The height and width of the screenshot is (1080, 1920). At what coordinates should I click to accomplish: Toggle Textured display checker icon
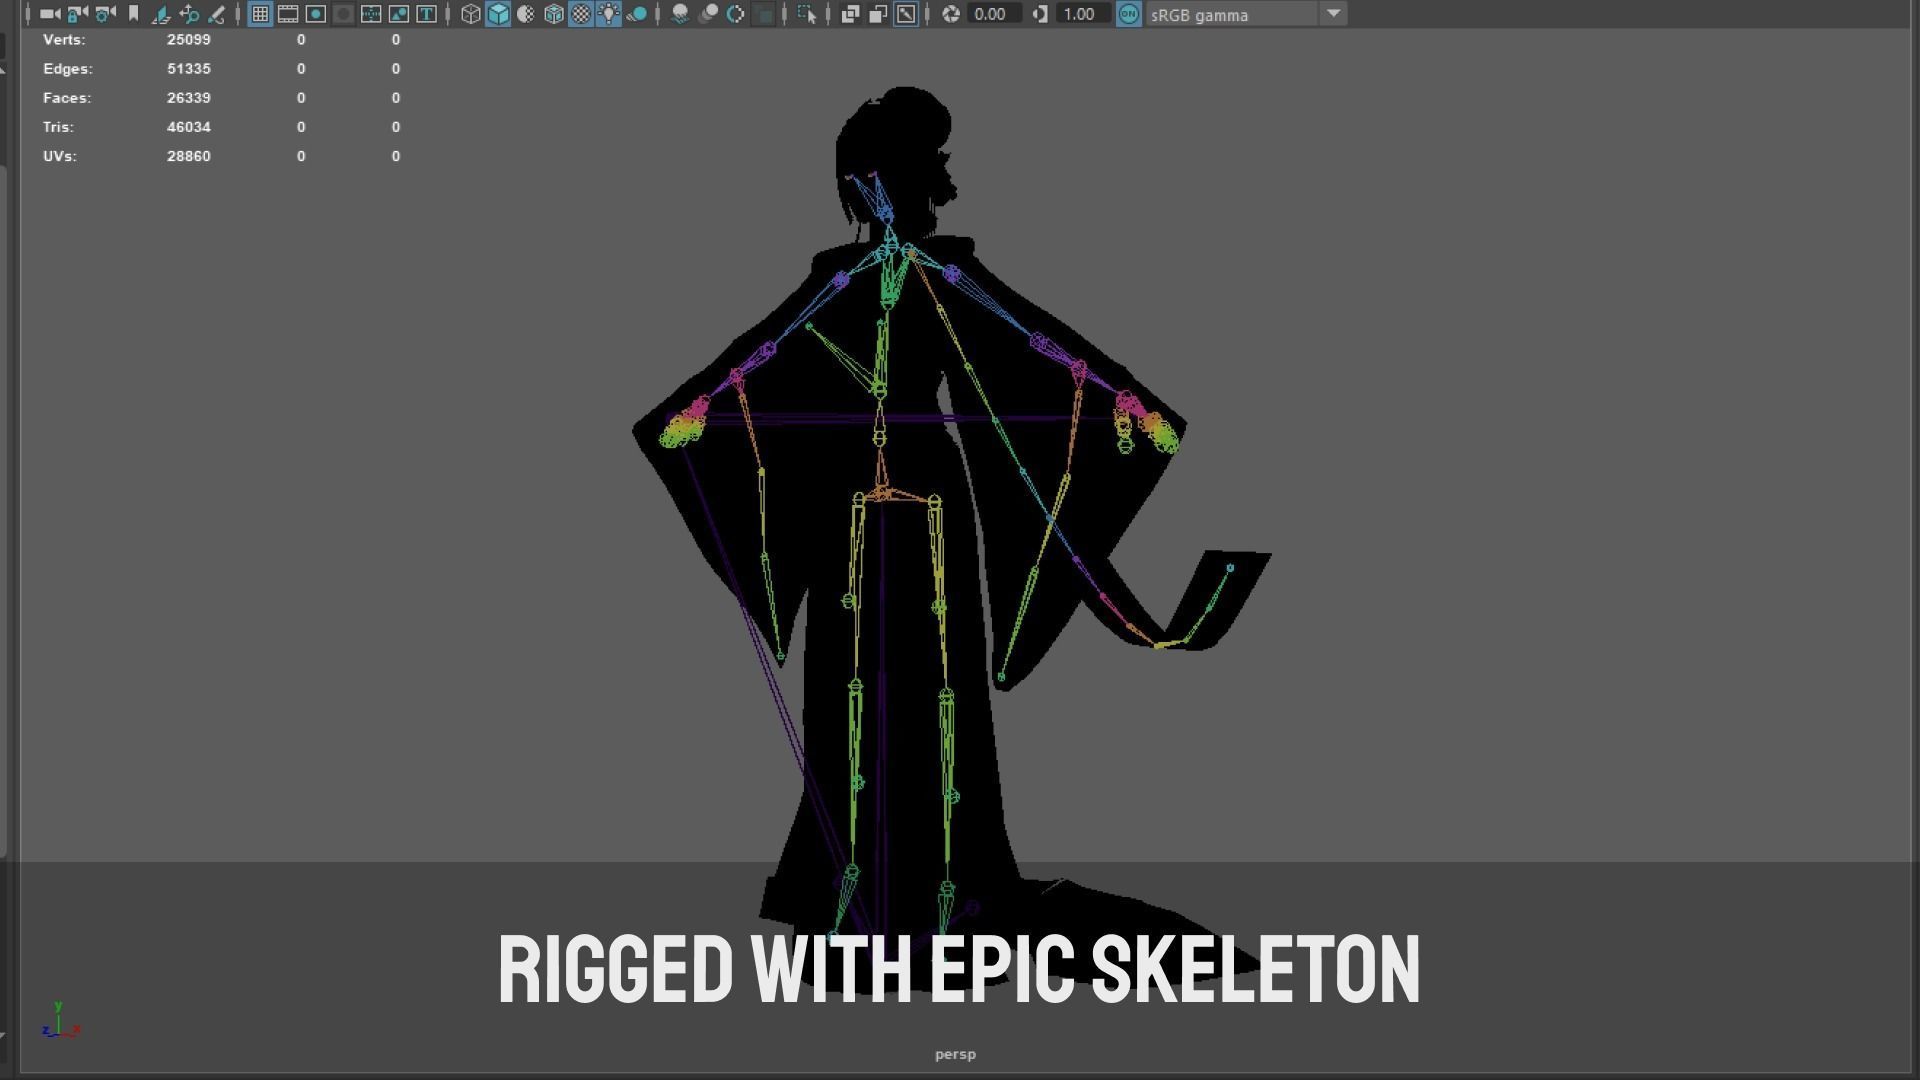[581, 14]
